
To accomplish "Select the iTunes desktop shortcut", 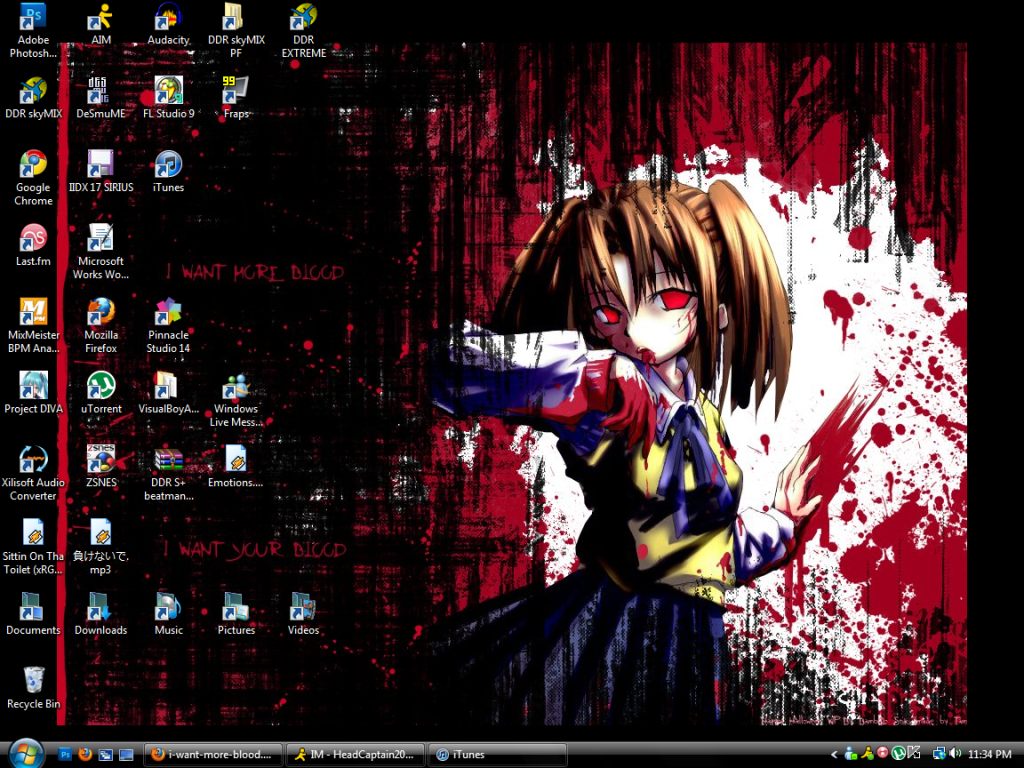I will 168,172.
